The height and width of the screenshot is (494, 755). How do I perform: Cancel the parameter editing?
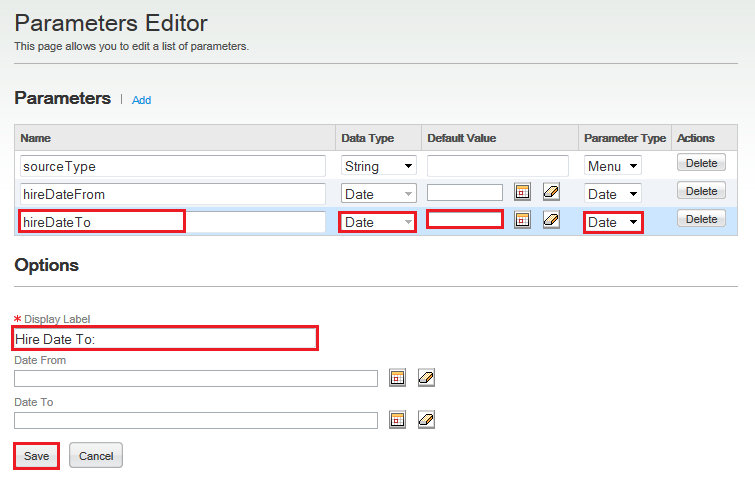[x=96, y=456]
